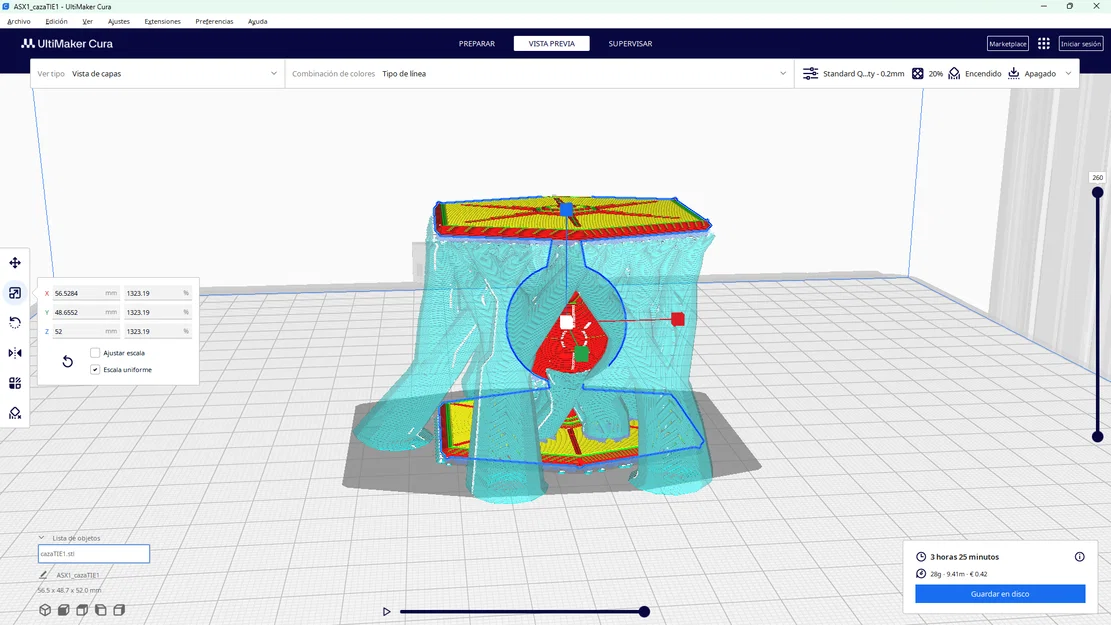Image resolution: width=1111 pixels, height=625 pixels.
Task: Open the Extensiones menu
Action: 162,20
